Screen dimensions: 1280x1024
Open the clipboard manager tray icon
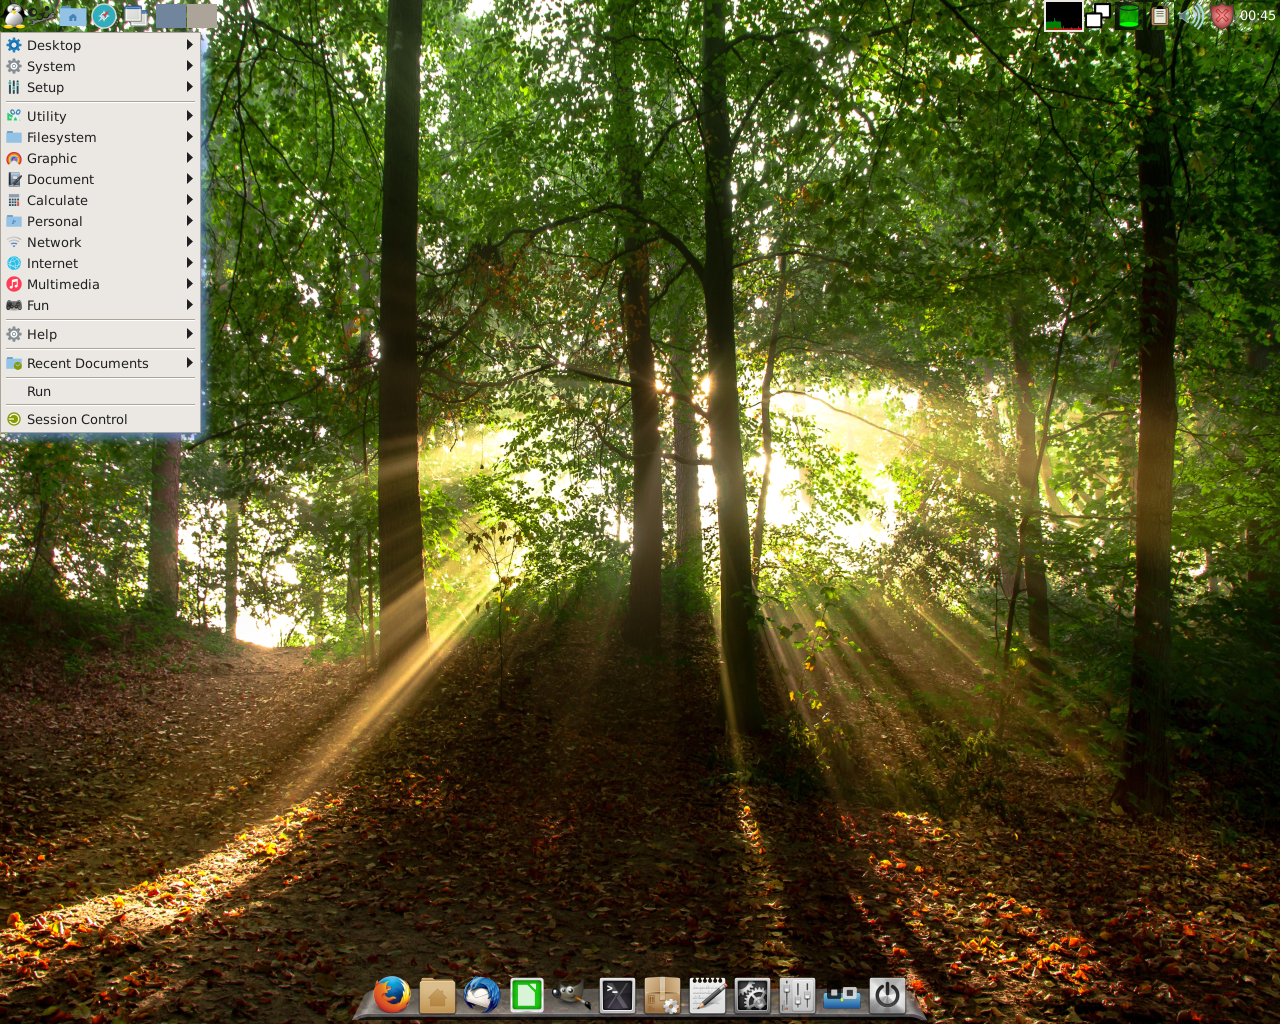coord(1159,16)
